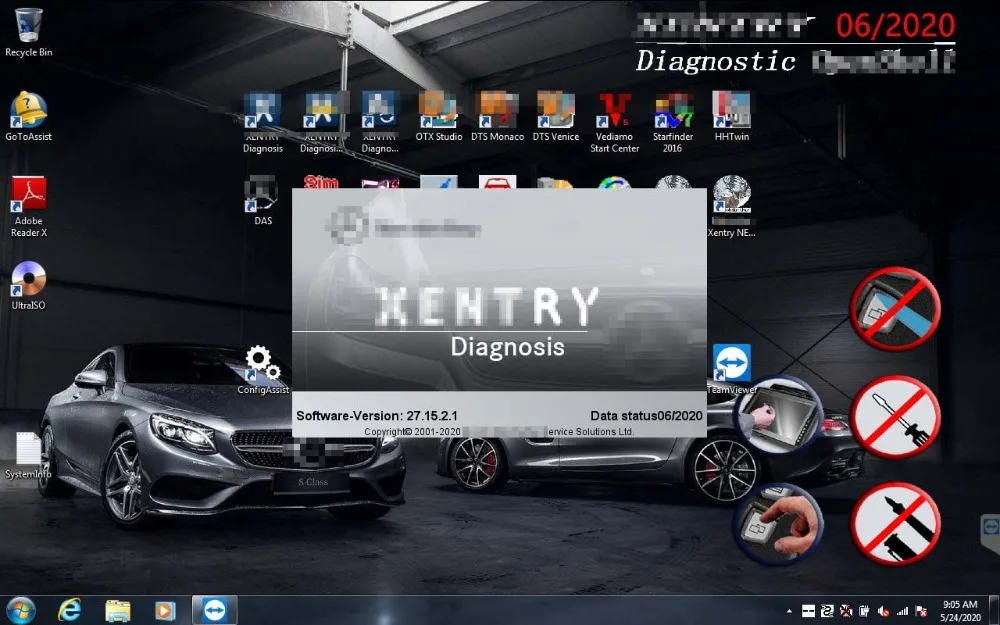This screenshot has width=1000, height=625.
Task: Switch to the TeamViewer taskbar window
Action: tap(215, 610)
